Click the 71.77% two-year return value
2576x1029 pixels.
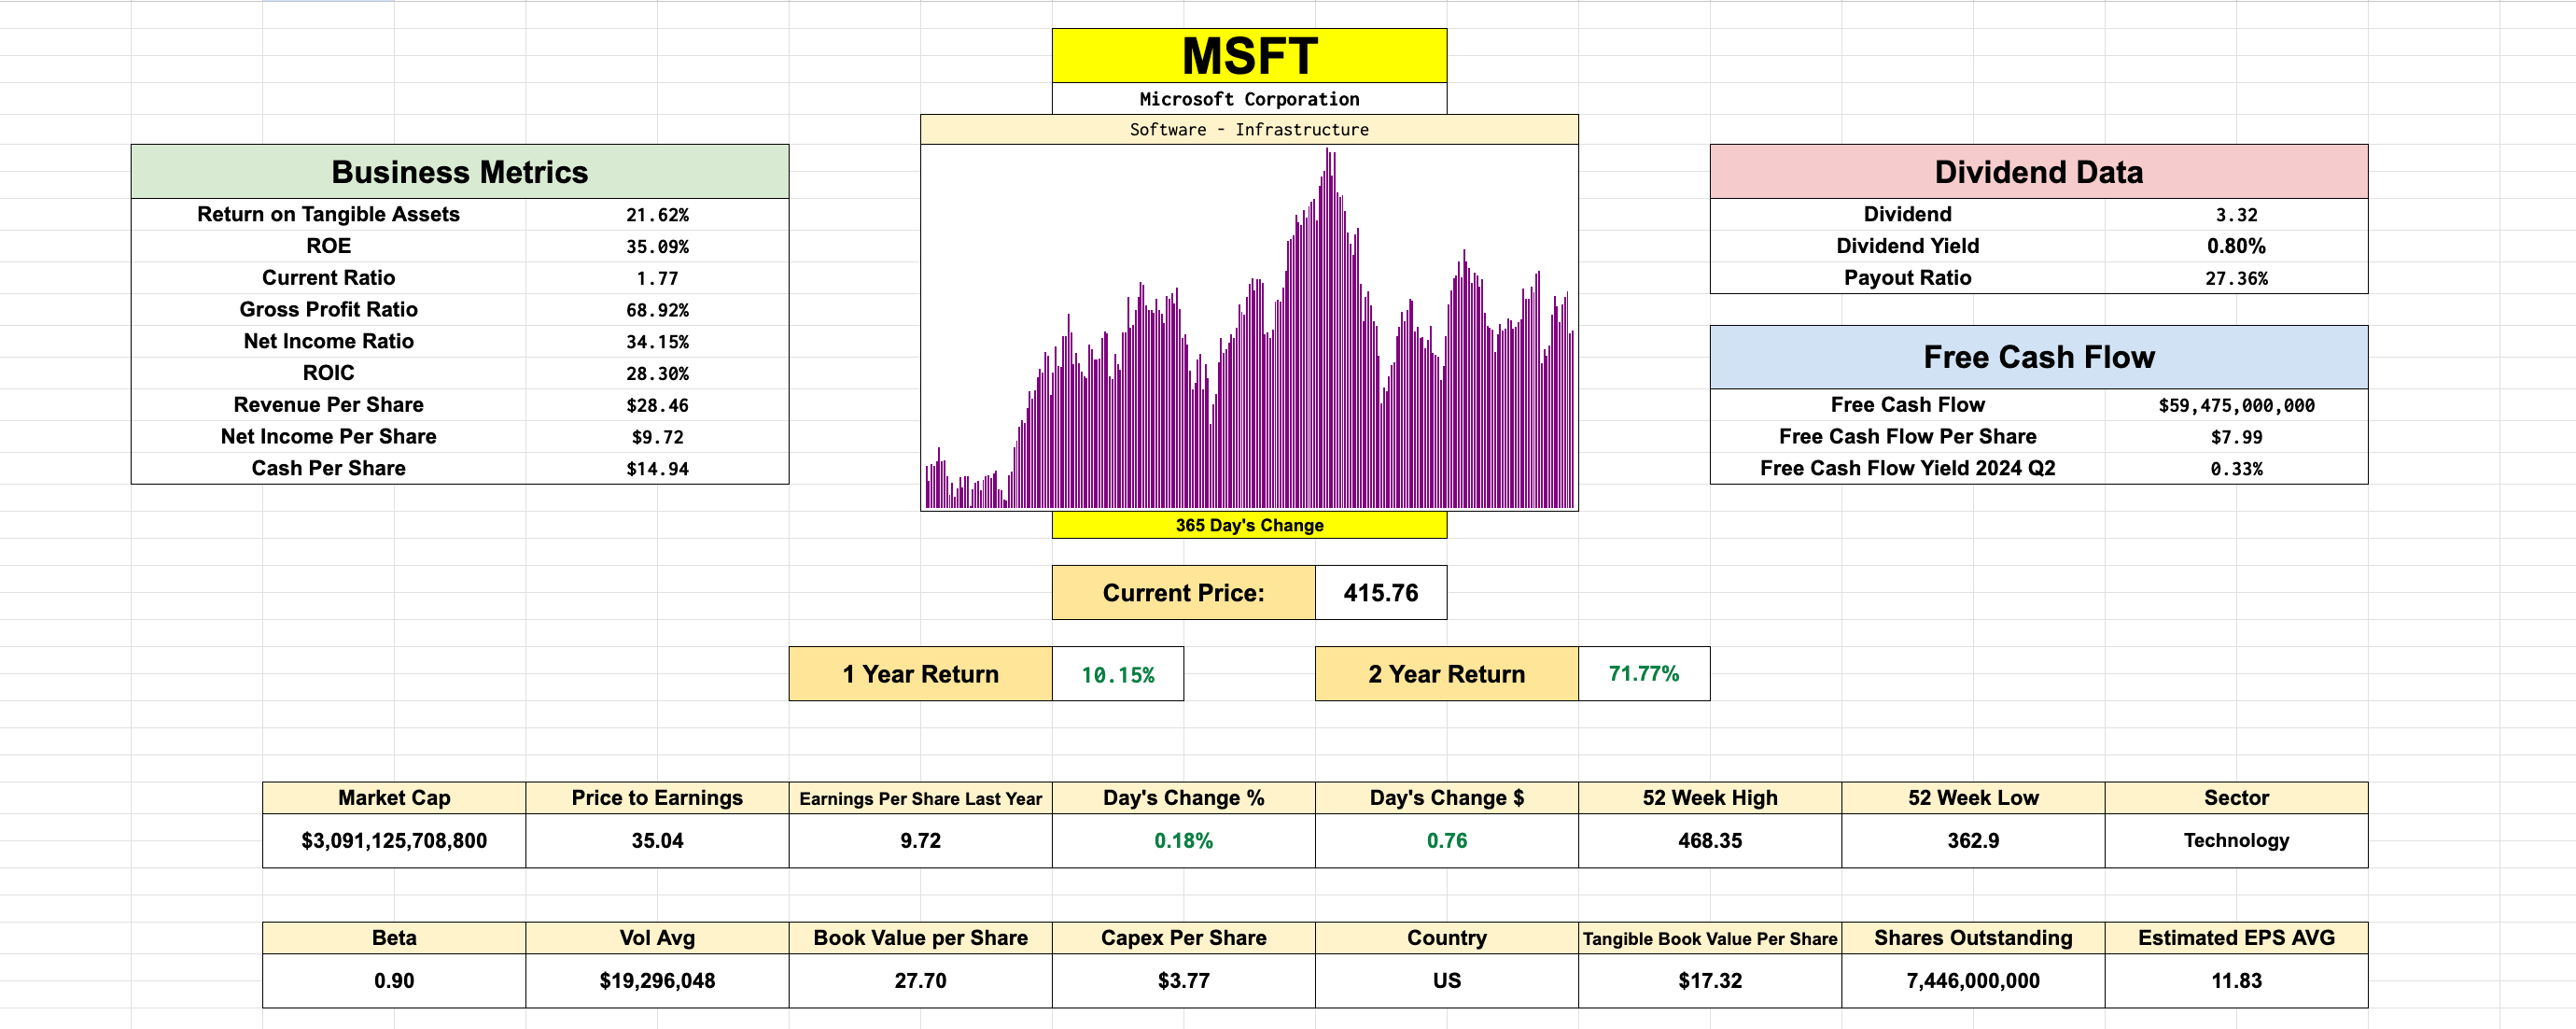1644,674
